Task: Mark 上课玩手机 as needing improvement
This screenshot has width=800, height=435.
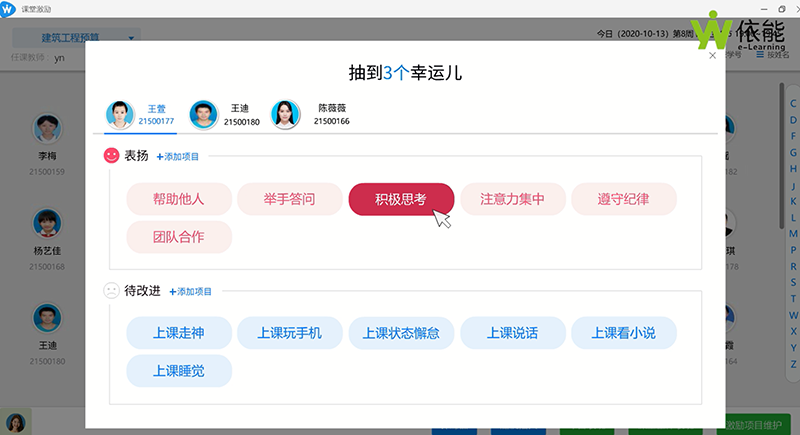Action: pyautogui.click(x=290, y=333)
